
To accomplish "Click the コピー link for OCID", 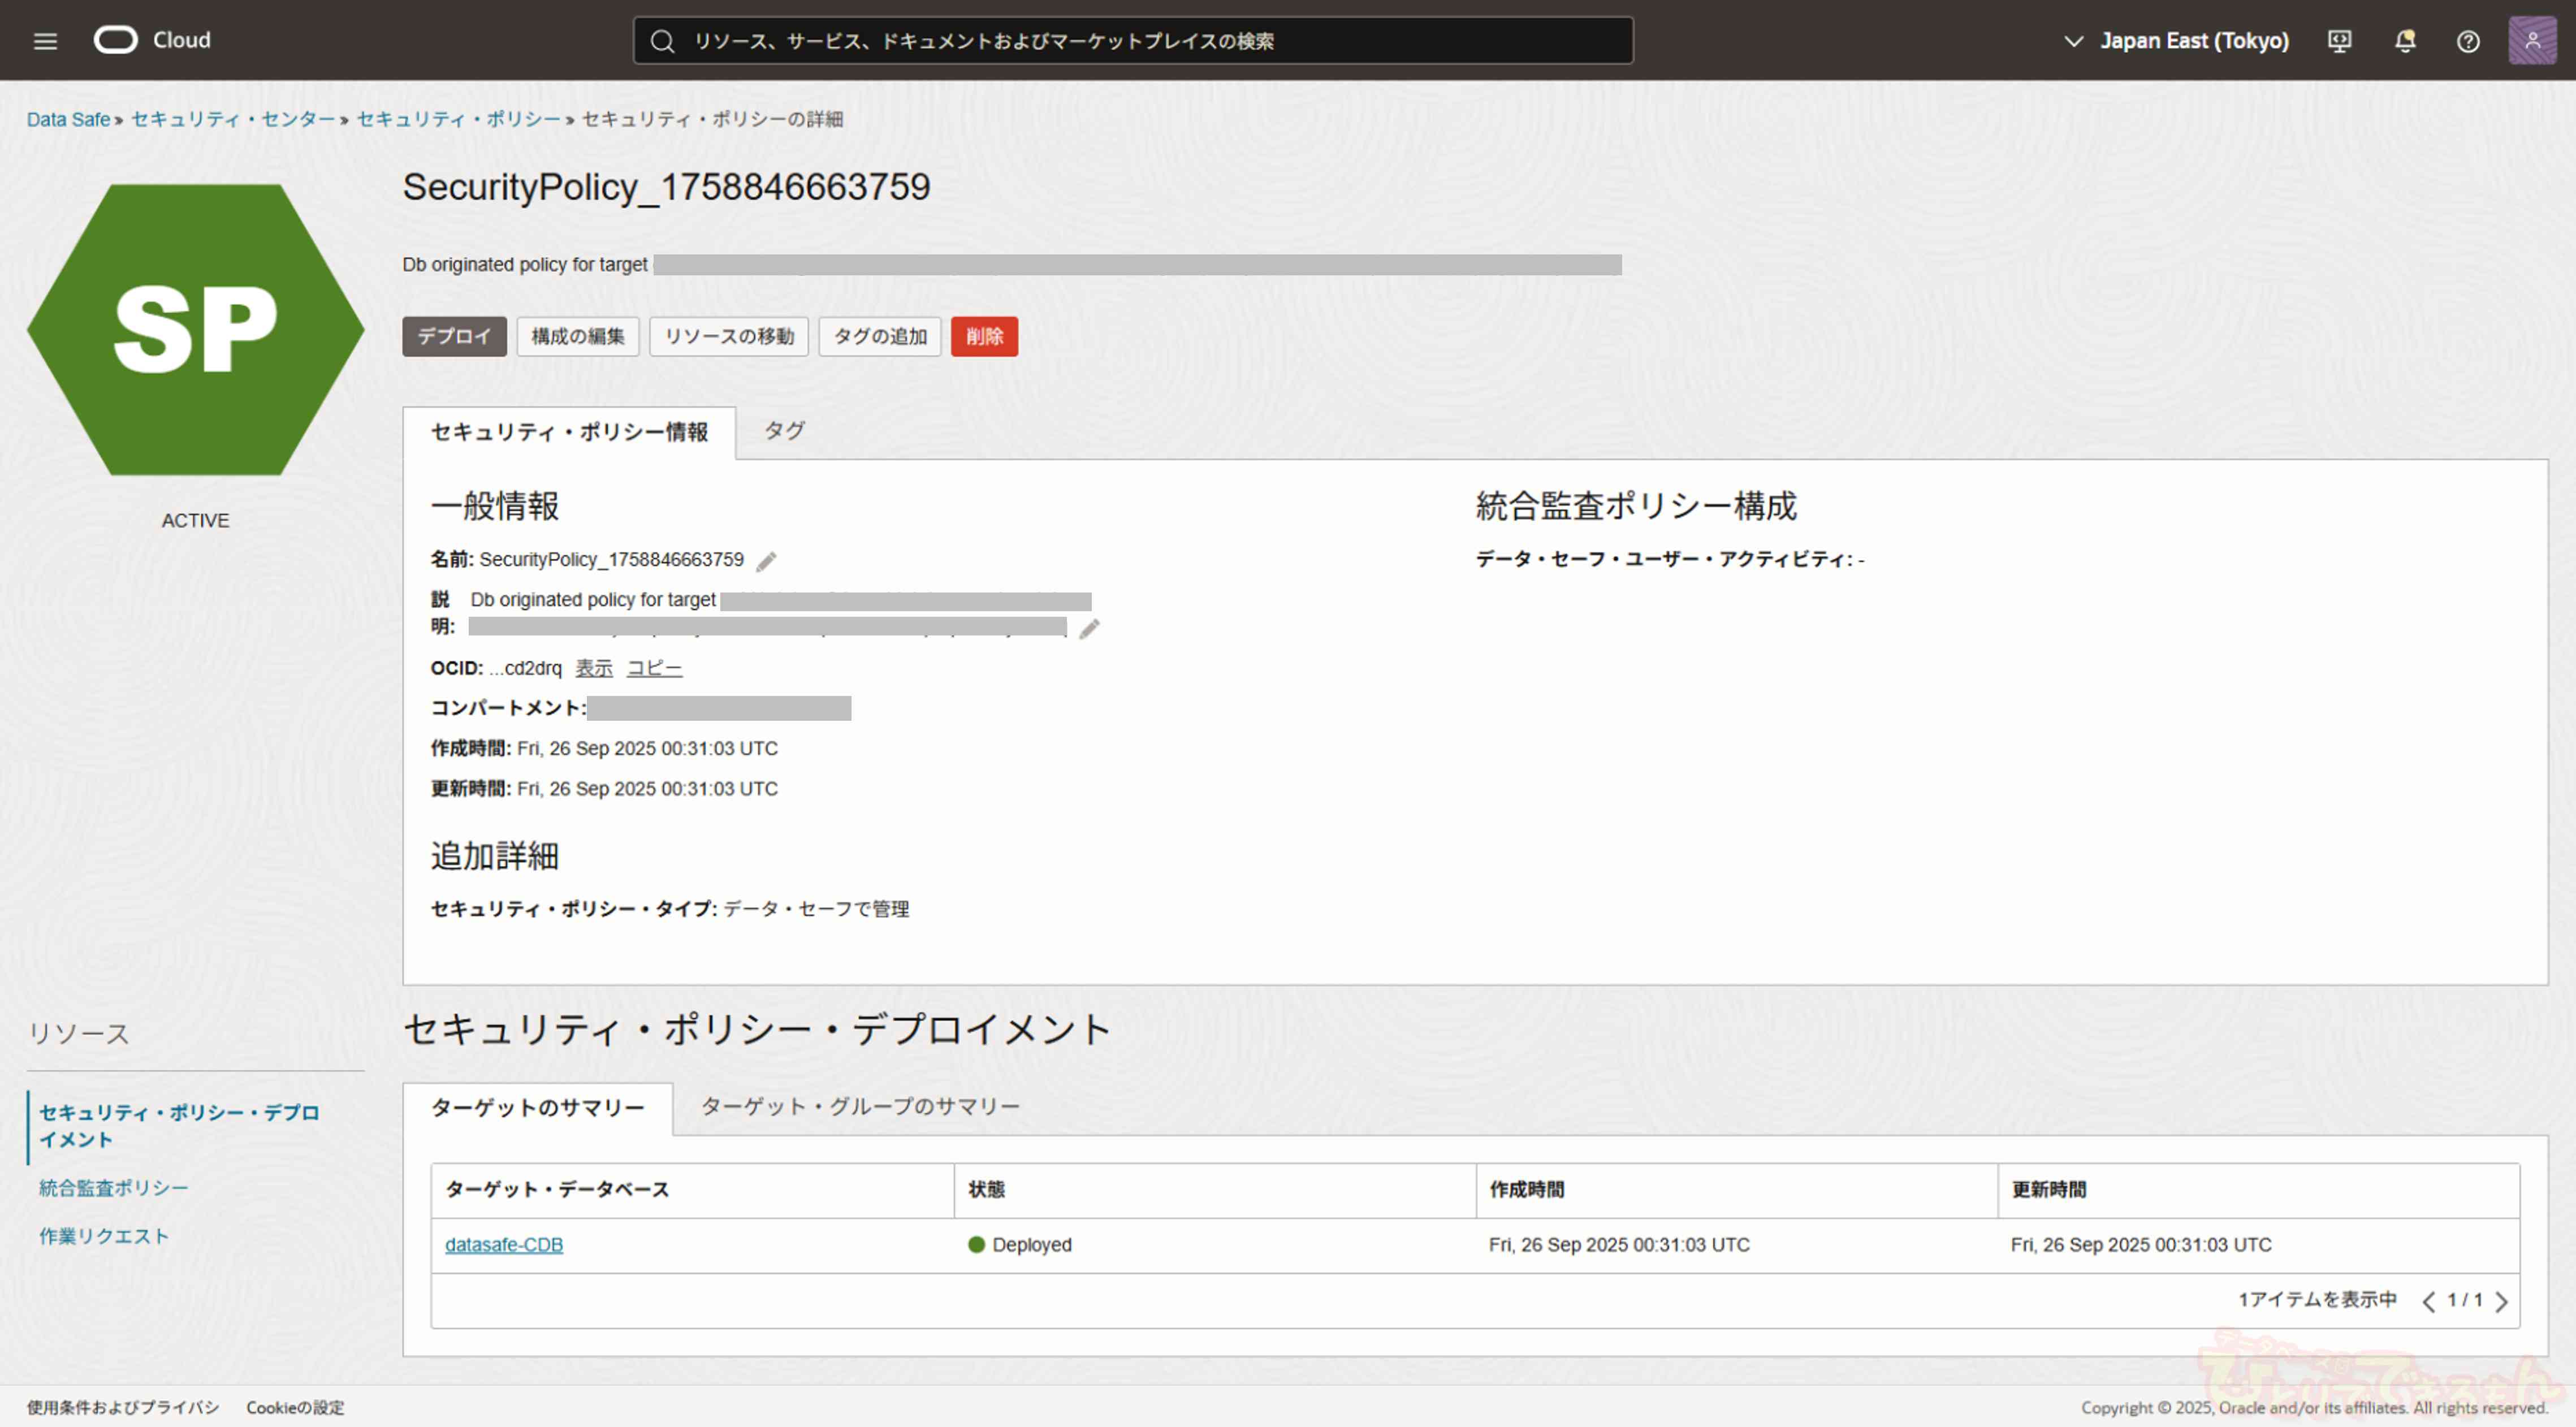I will (x=654, y=668).
